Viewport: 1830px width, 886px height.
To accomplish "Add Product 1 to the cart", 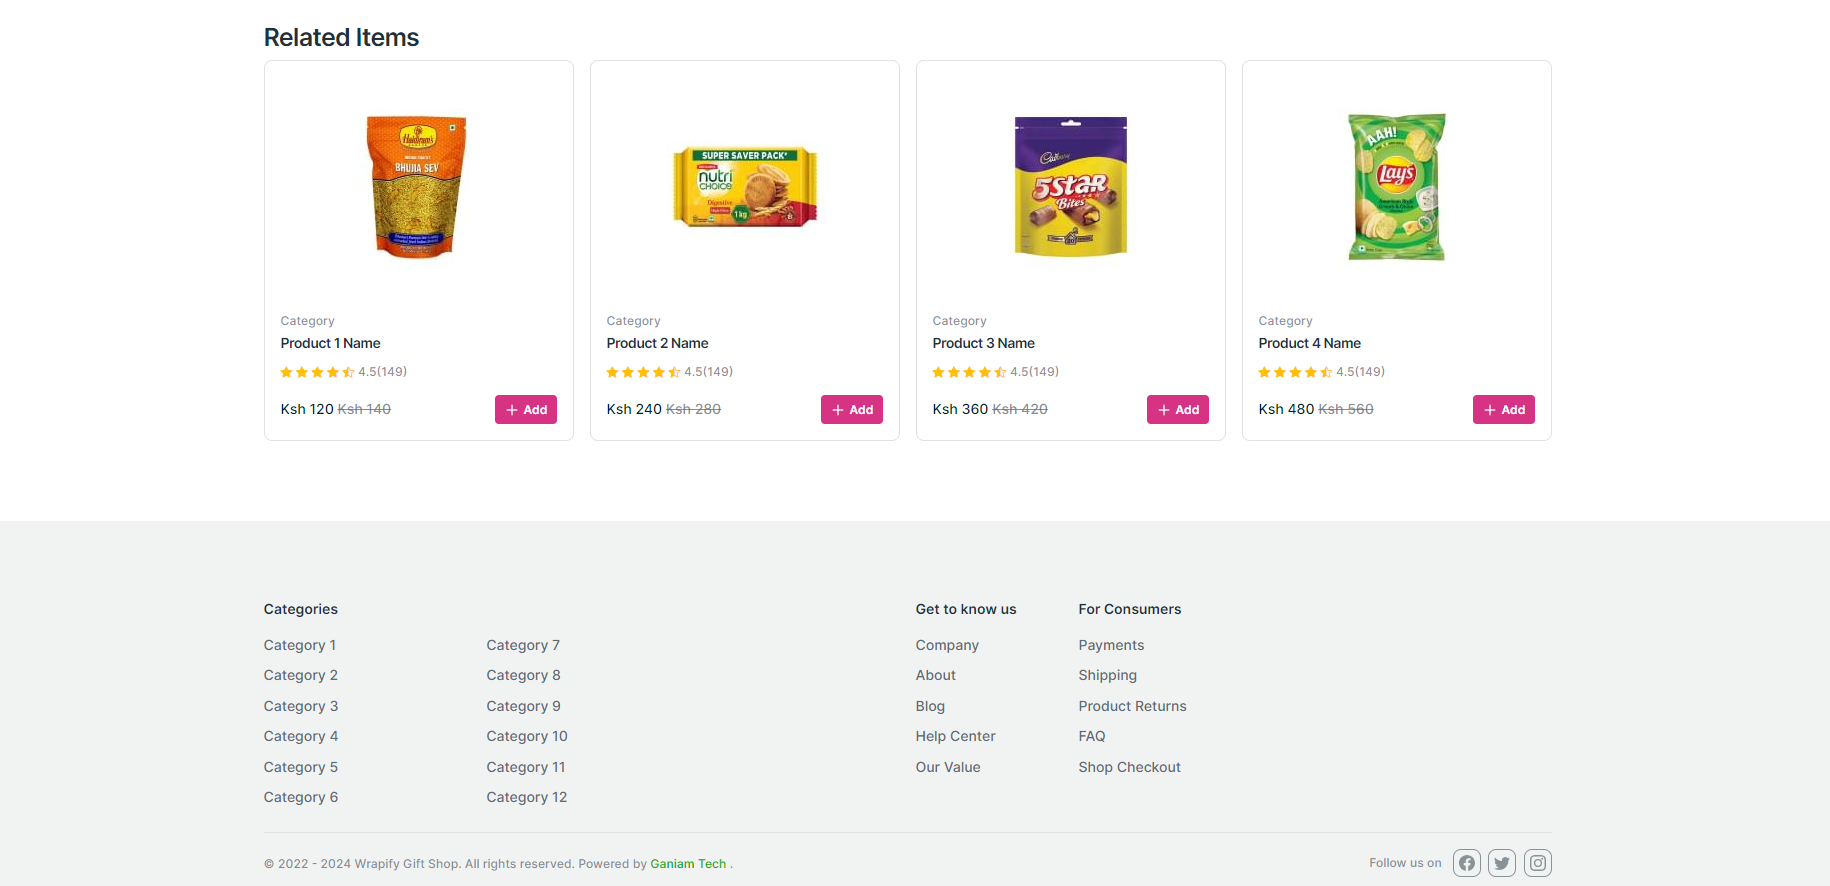I will pos(526,410).
